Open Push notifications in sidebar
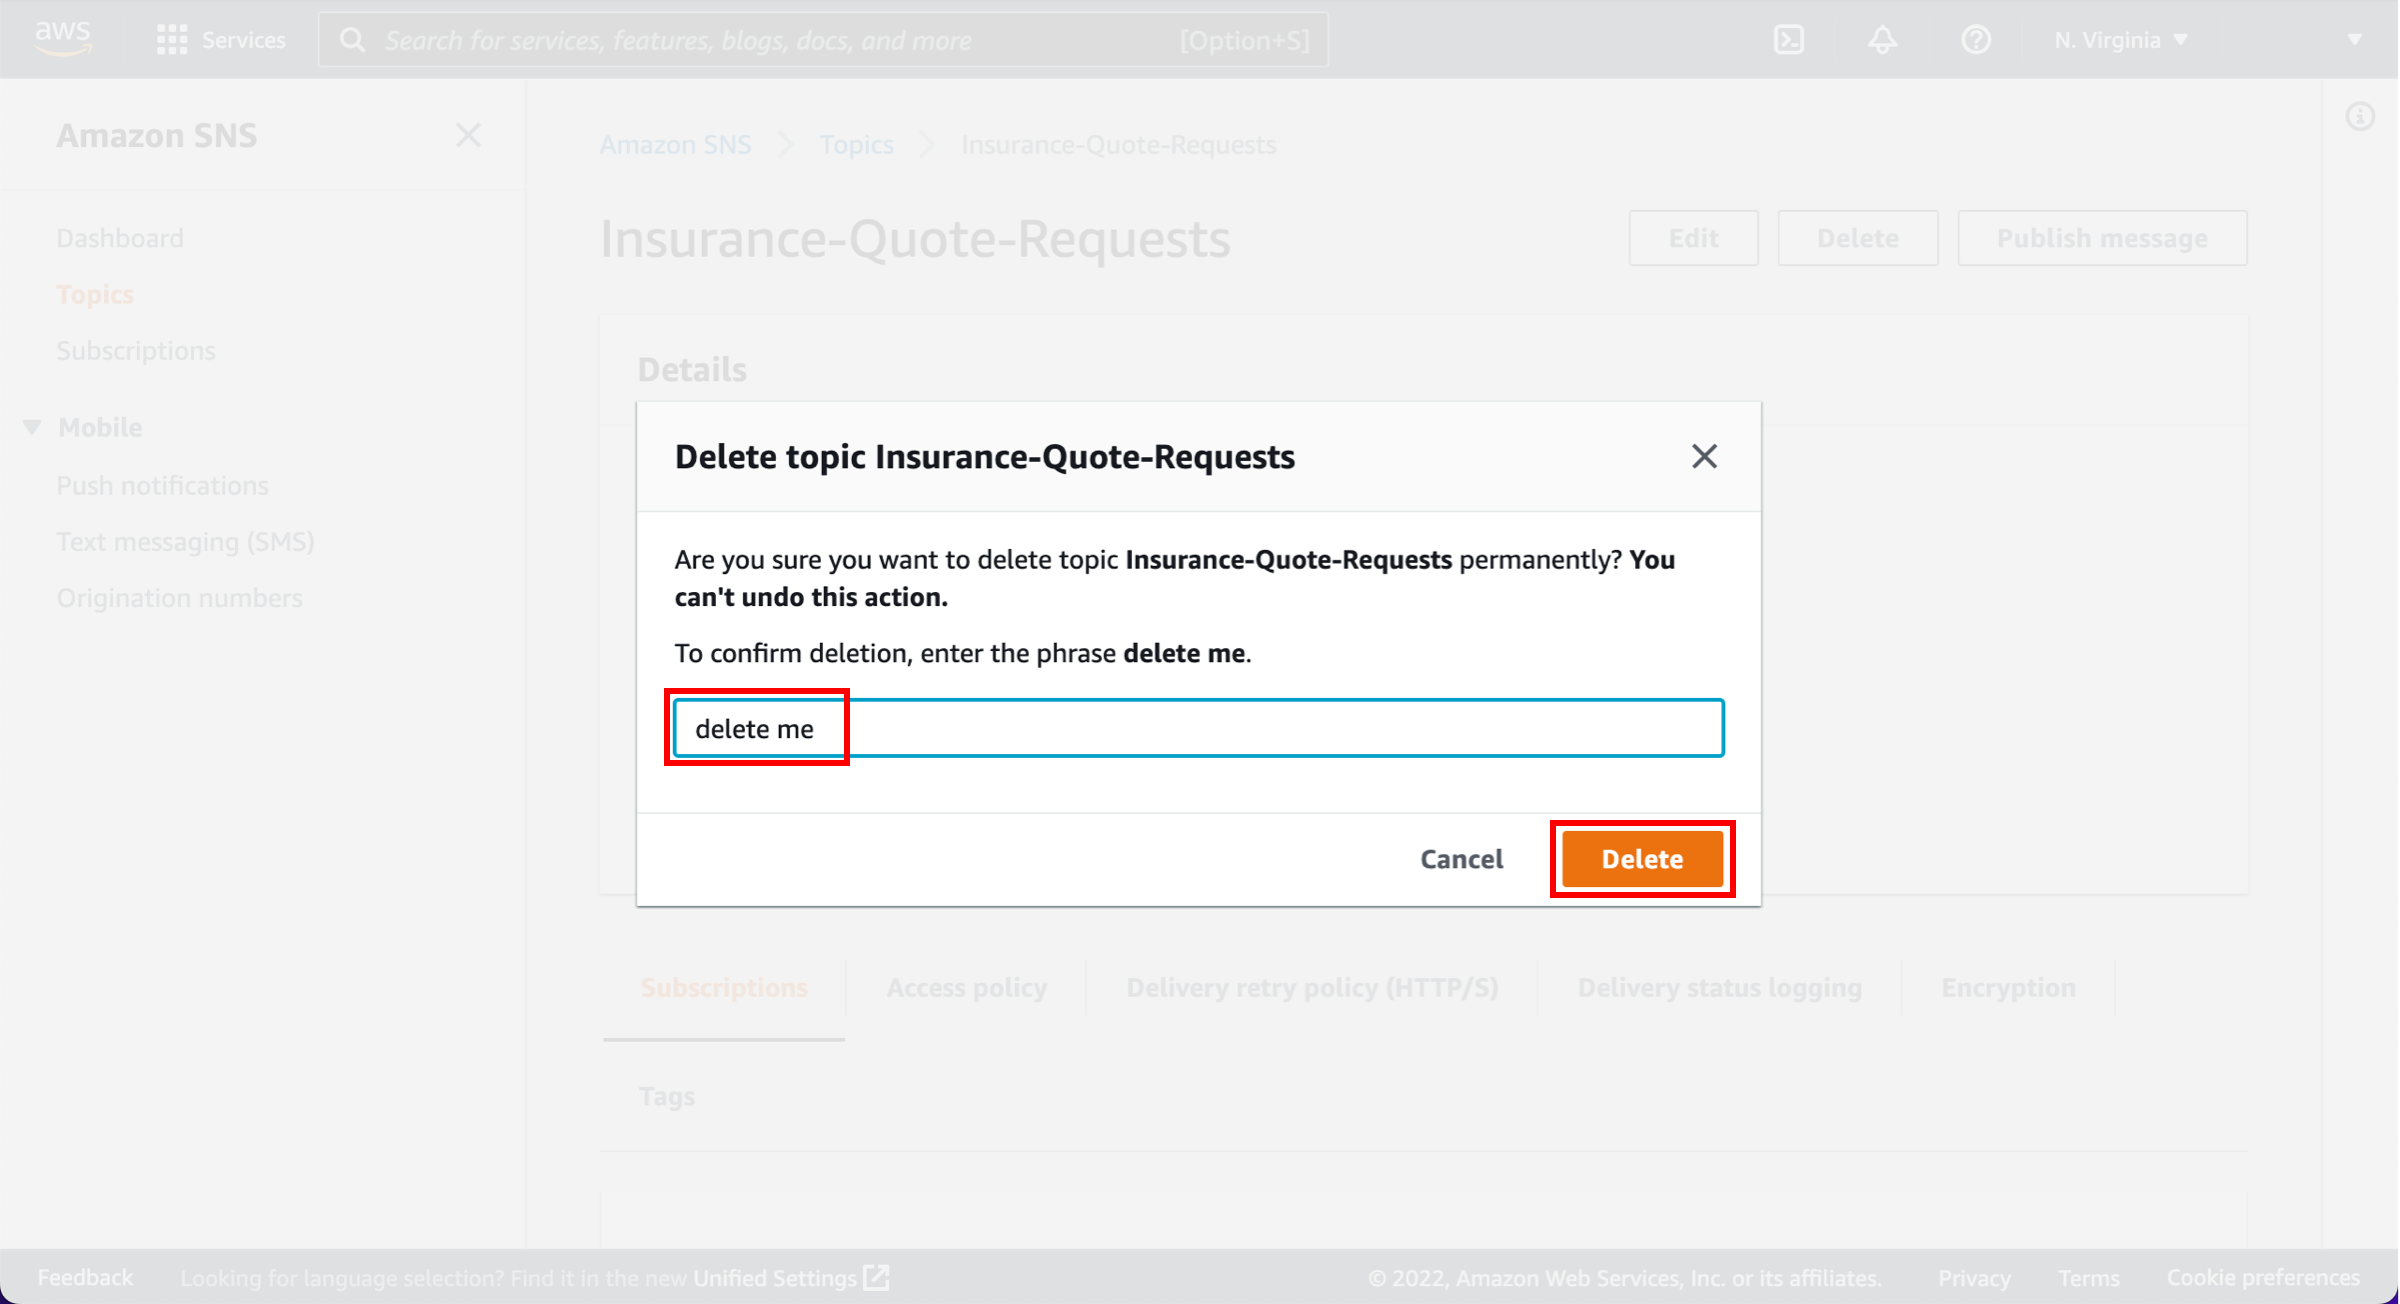Screen dimensions: 2400x1304 click(x=163, y=485)
